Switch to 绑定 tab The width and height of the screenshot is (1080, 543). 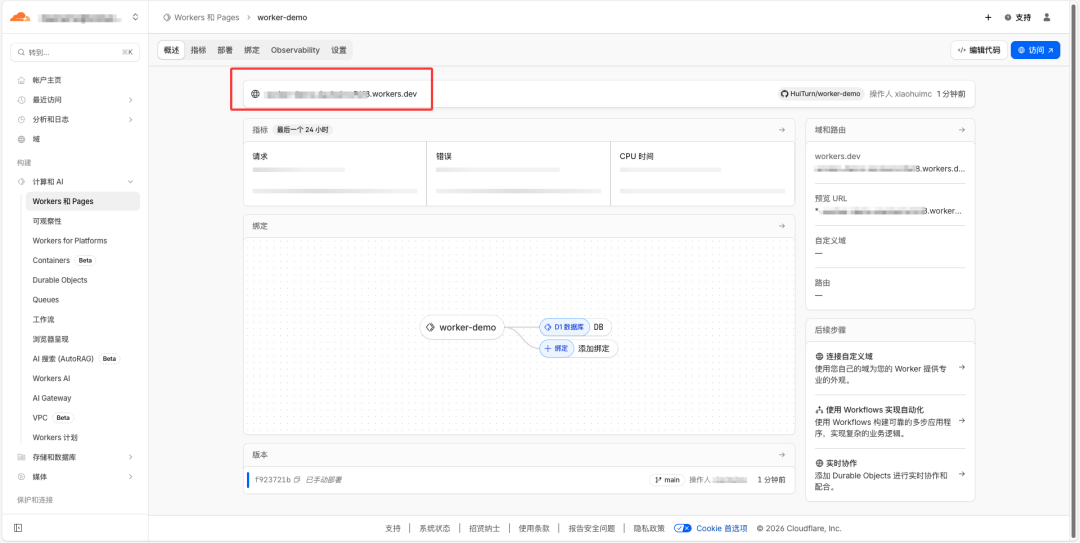pyautogui.click(x=252, y=50)
